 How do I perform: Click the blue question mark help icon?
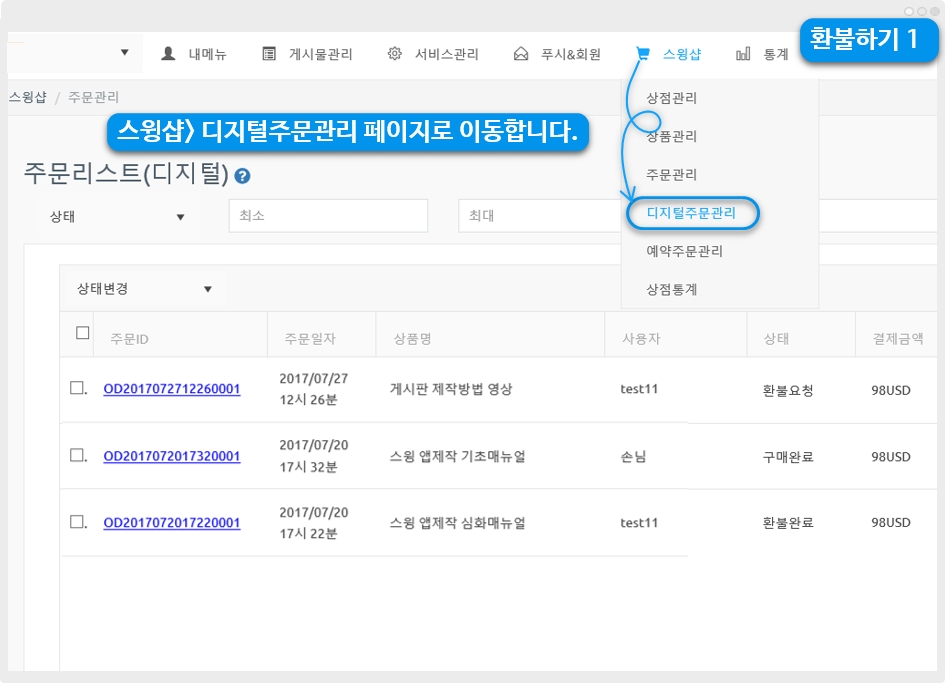242,176
